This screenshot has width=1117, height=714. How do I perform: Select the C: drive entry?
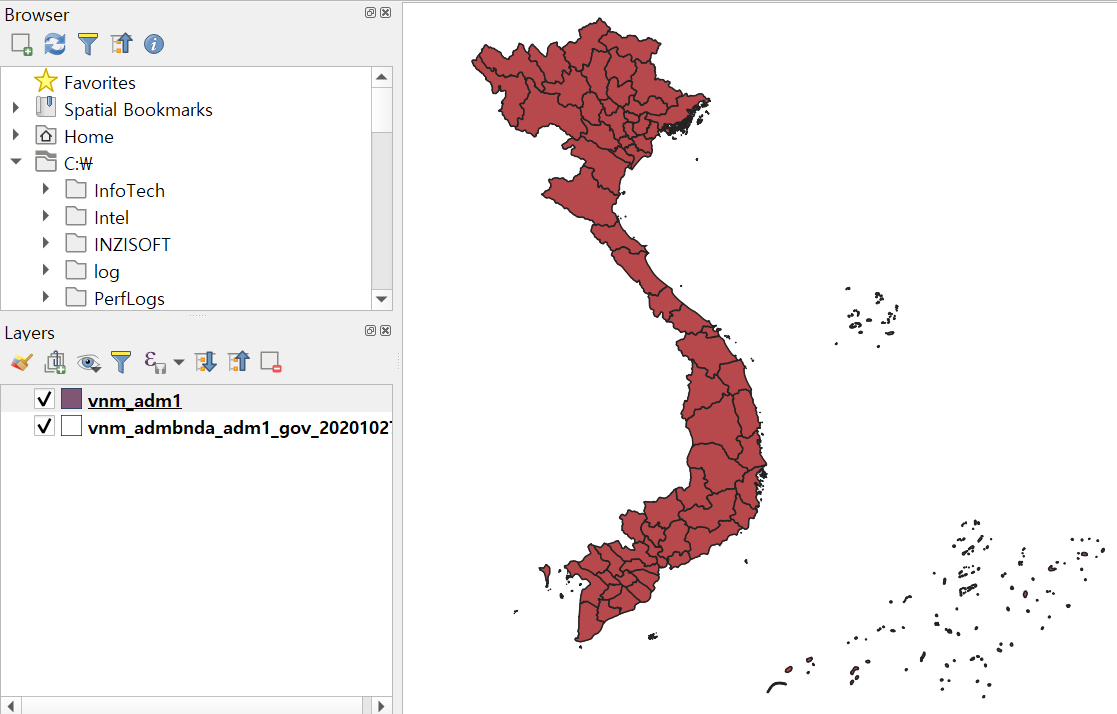(78, 164)
